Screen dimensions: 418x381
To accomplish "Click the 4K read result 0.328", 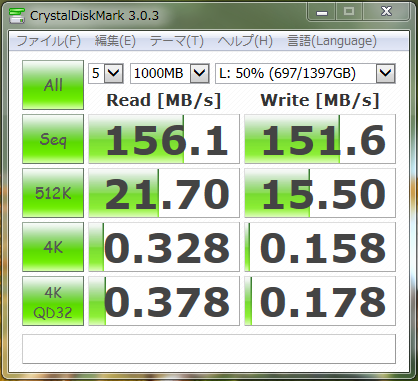I will (x=164, y=247).
